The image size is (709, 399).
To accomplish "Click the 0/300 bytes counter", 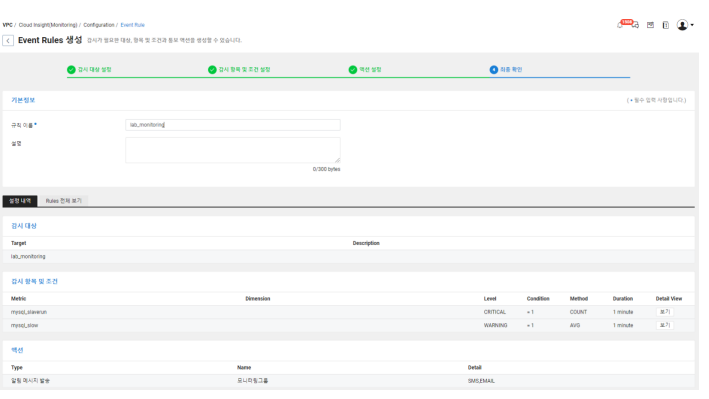I will (x=326, y=169).
